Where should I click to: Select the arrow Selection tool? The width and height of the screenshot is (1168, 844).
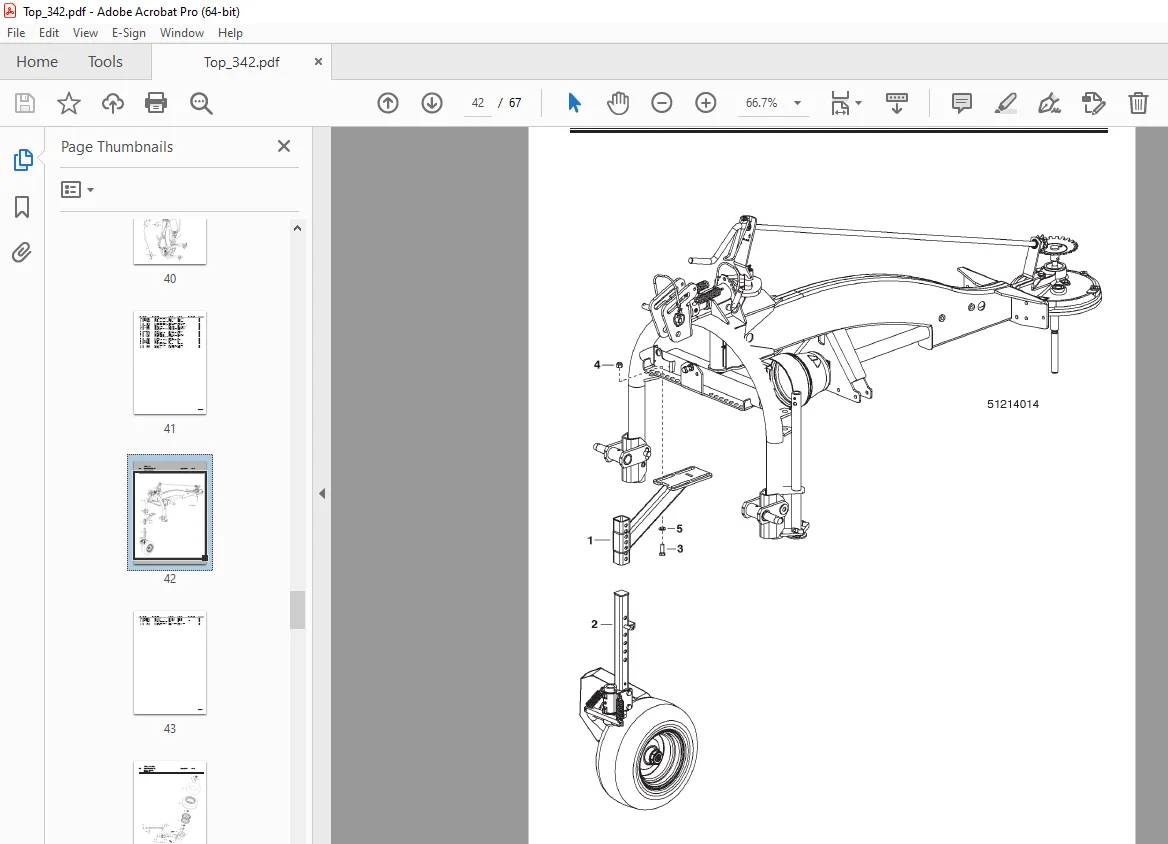[x=574, y=103]
